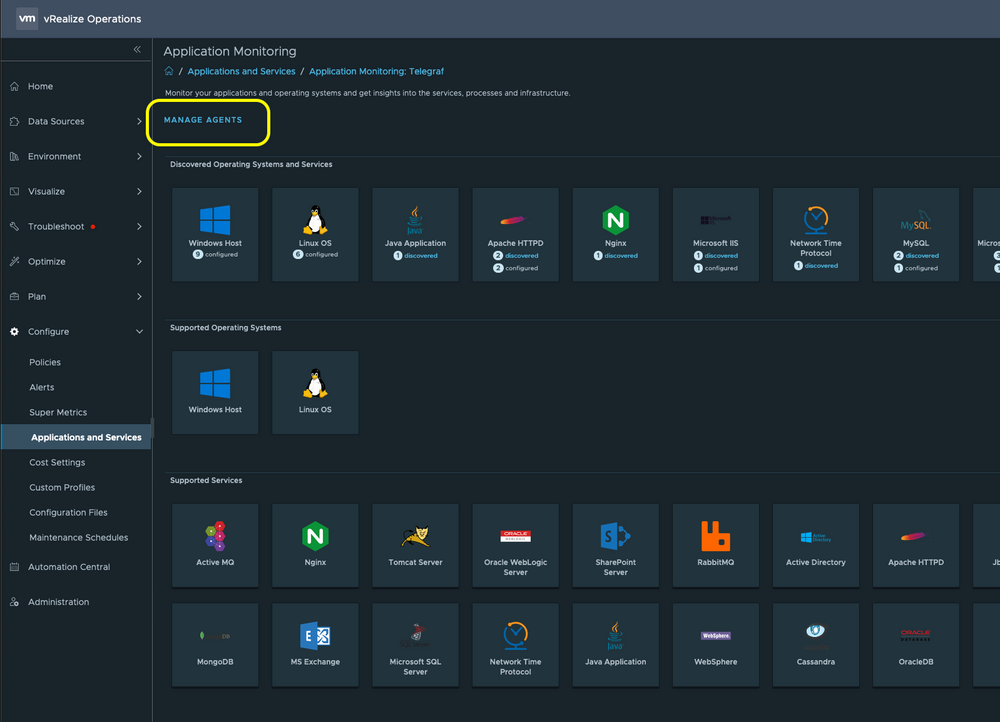Open Maintenance Schedules under Configure
This screenshot has height=722, width=1000.
78,538
